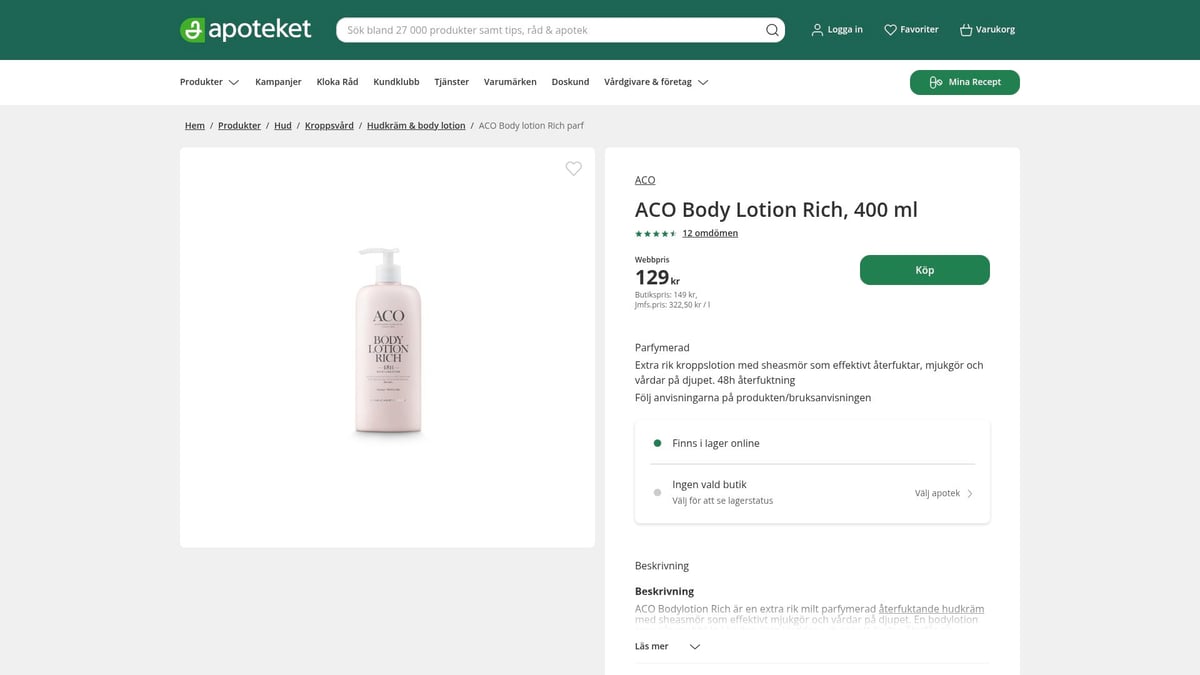
Task: Go to Hem breadcrumb
Action: click(194, 126)
